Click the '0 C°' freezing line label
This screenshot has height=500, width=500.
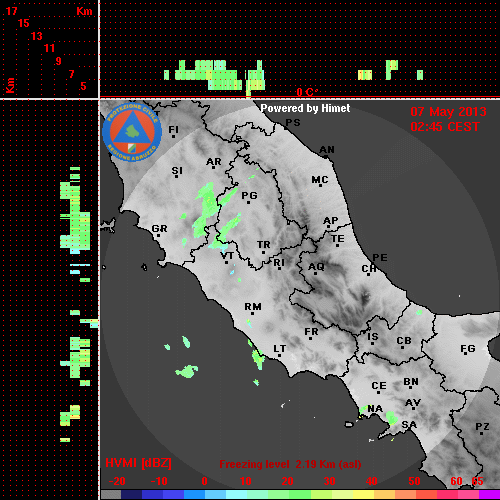tap(307, 92)
